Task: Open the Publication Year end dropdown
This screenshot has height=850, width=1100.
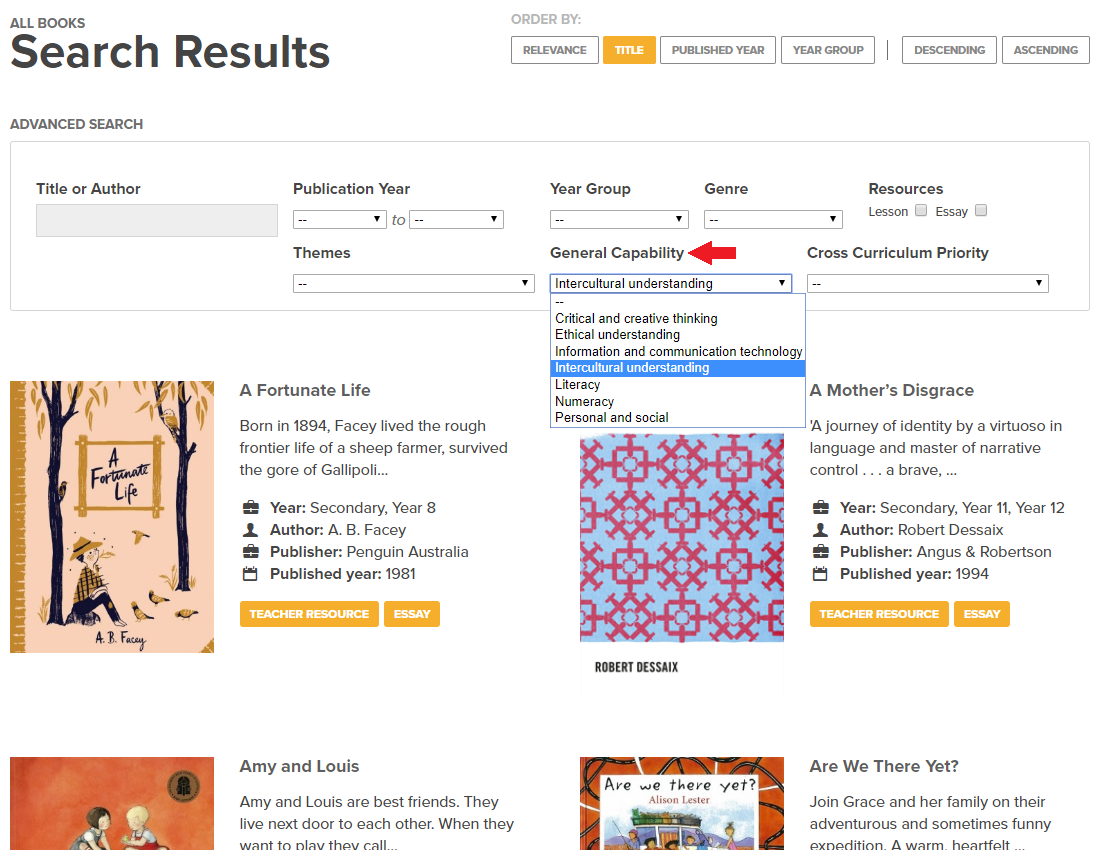Action: point(457,220)
